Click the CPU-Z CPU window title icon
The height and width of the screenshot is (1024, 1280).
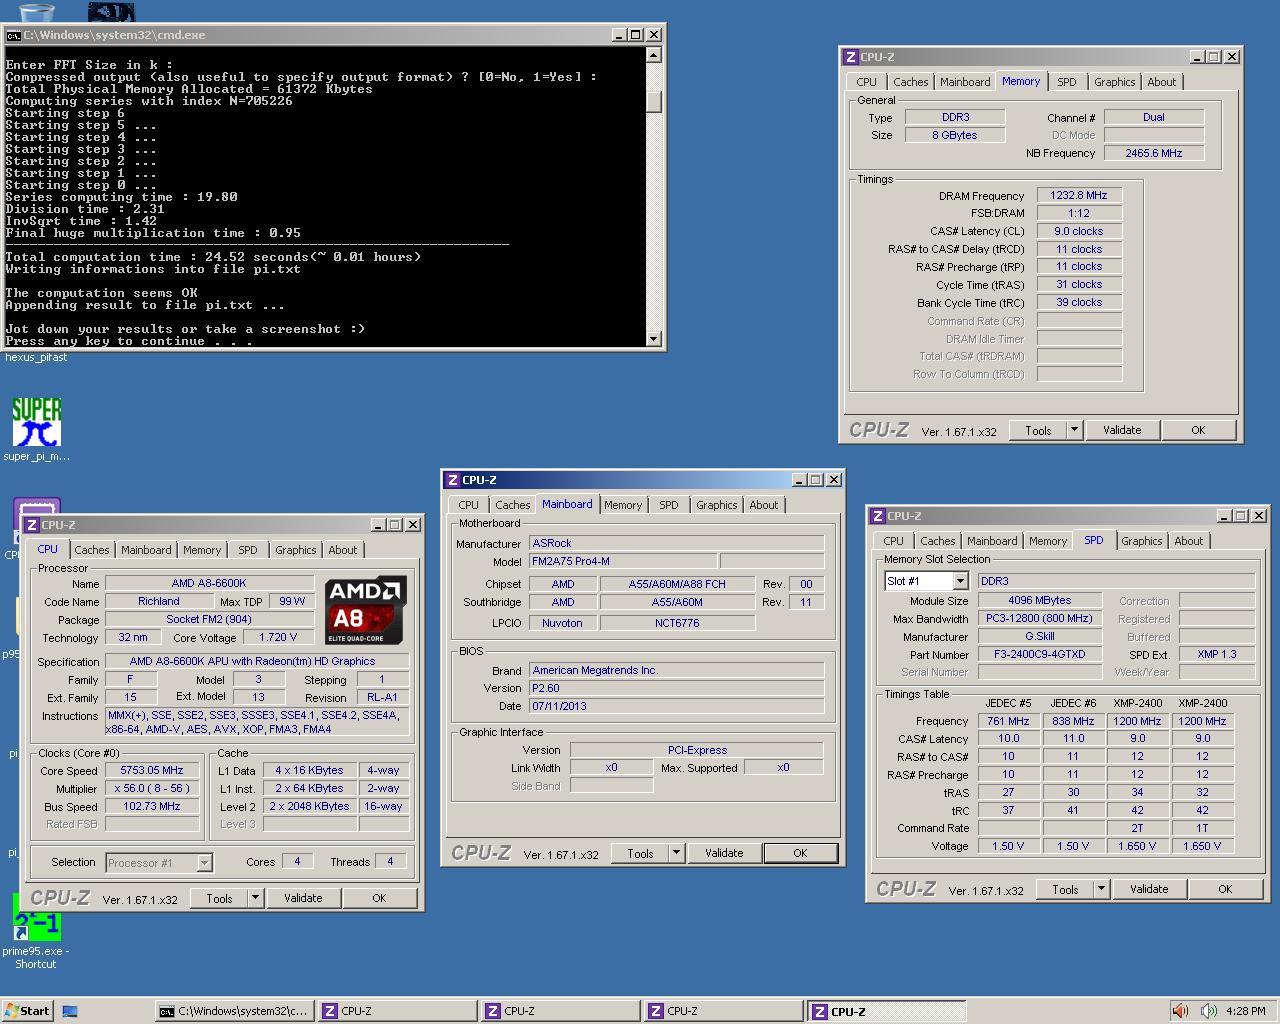pos(32,525)
